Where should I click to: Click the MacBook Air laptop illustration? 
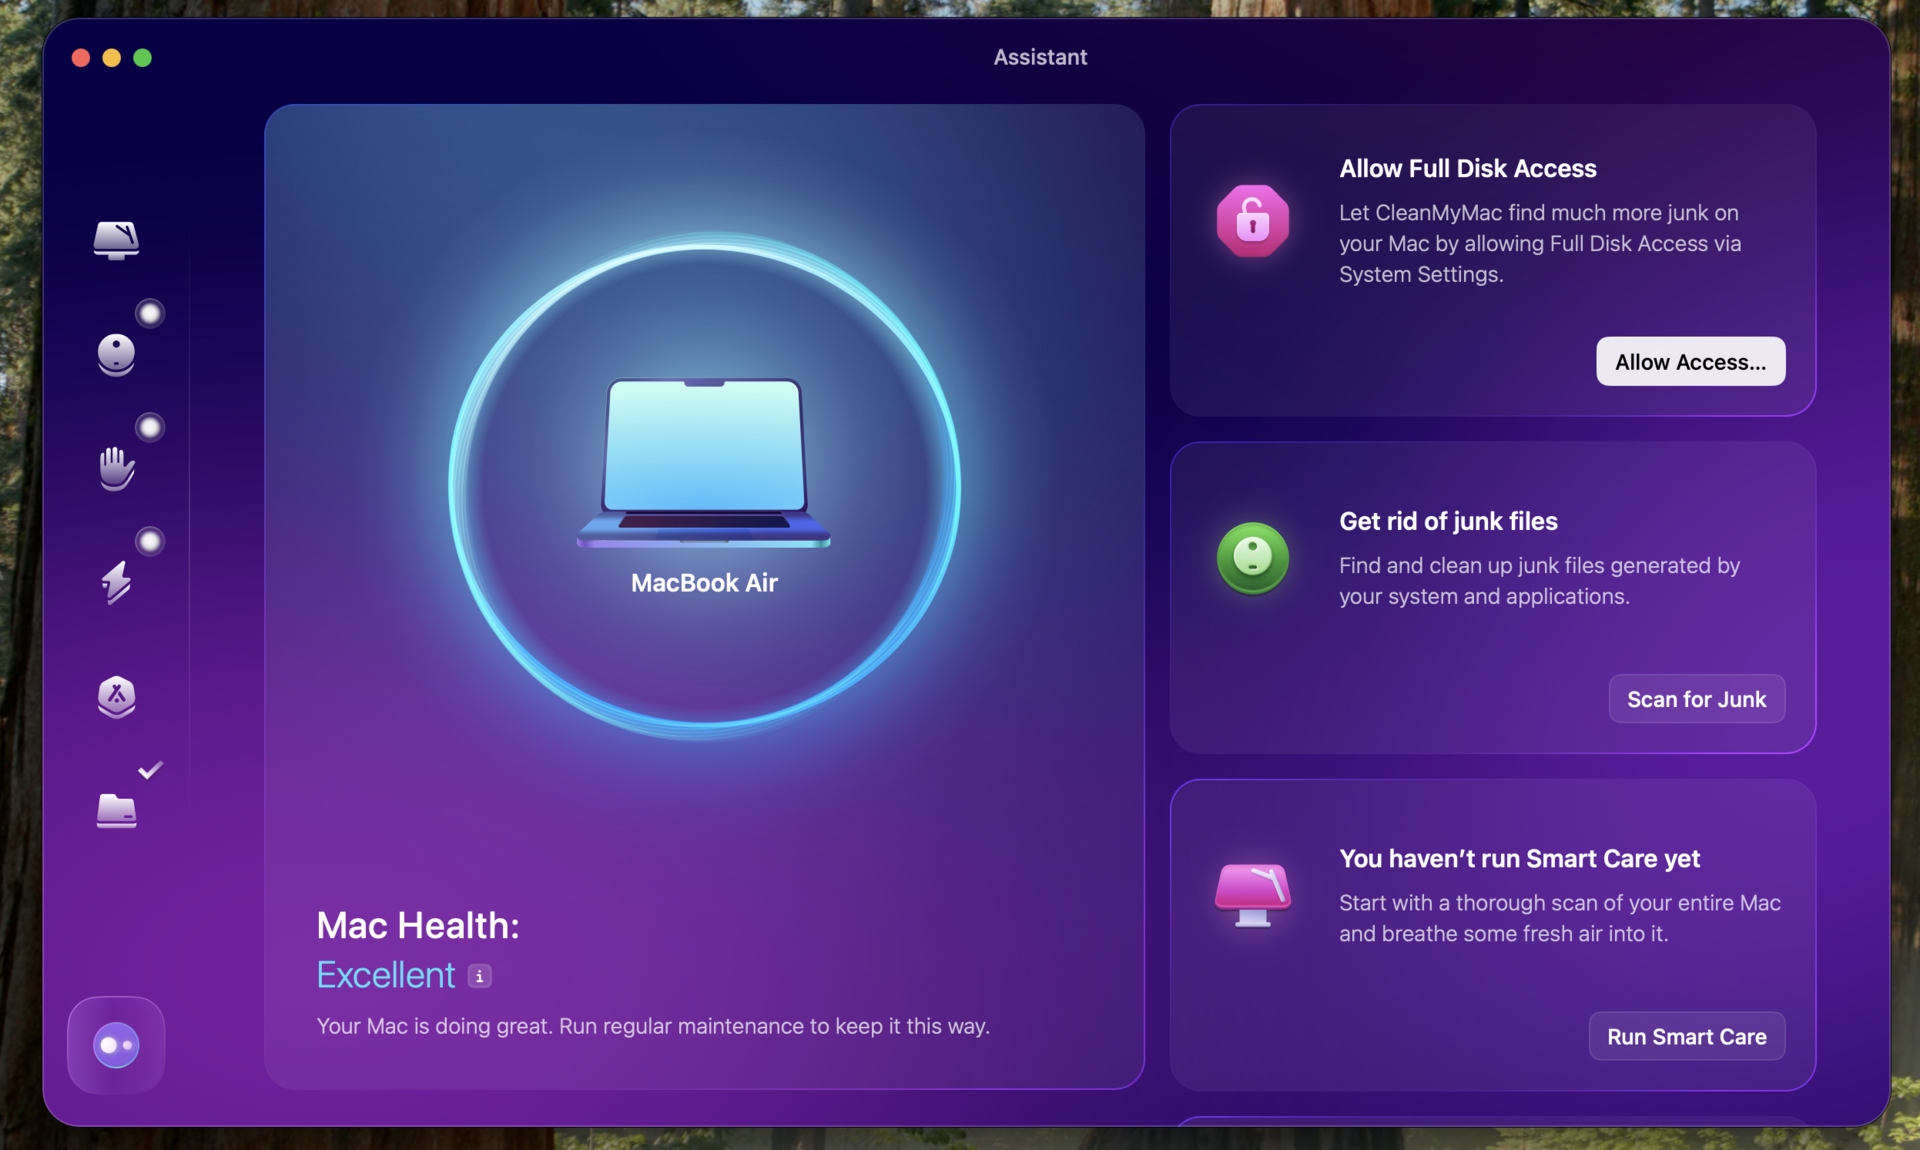click(x=704, y=463)
